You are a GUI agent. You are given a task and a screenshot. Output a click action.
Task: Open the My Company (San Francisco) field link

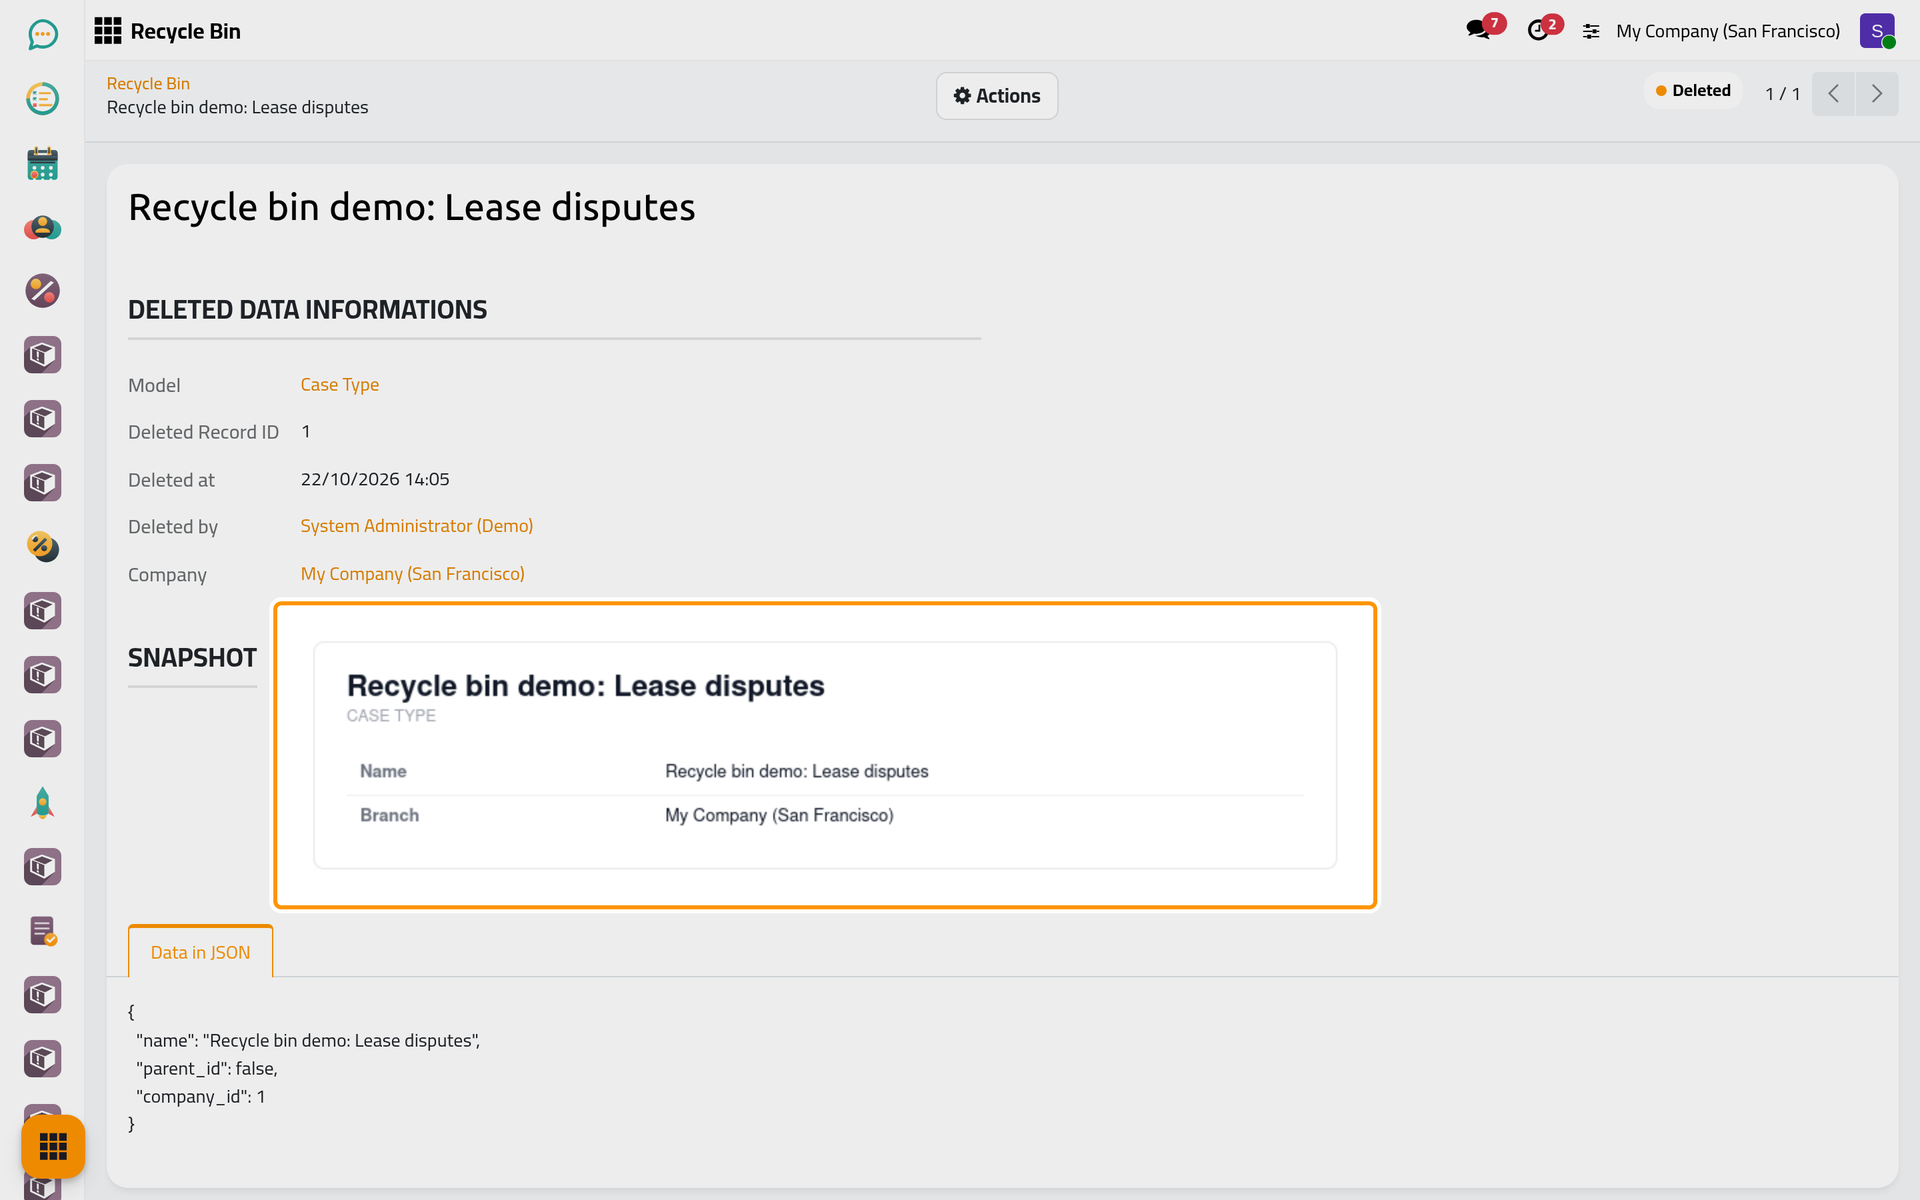(413, 574)
